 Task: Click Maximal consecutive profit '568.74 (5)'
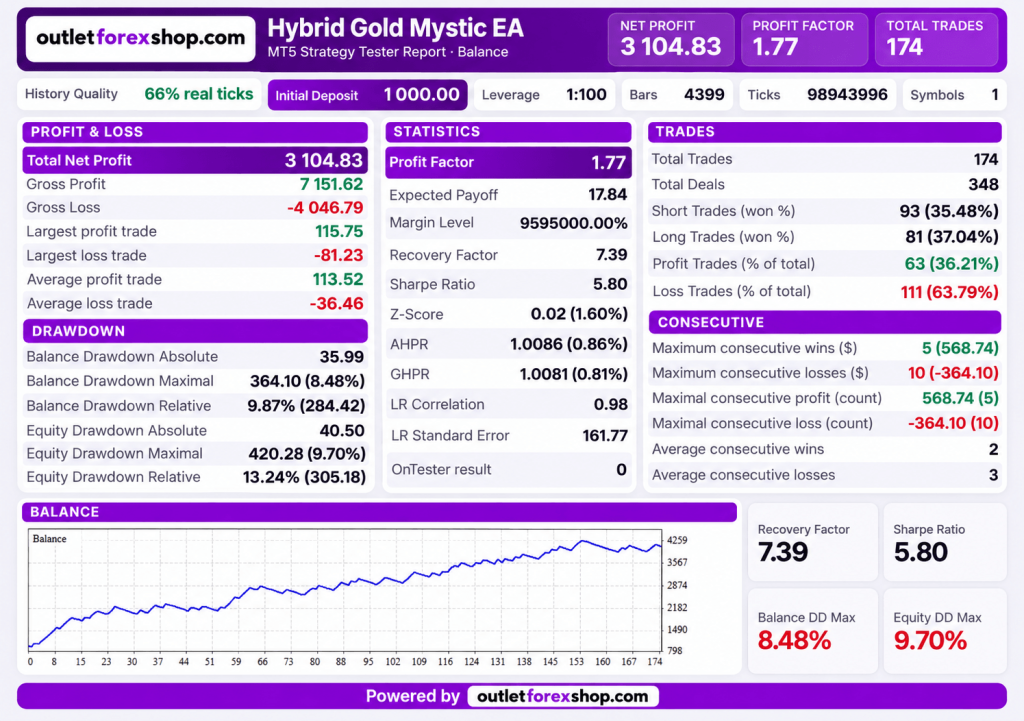(960, 398)
